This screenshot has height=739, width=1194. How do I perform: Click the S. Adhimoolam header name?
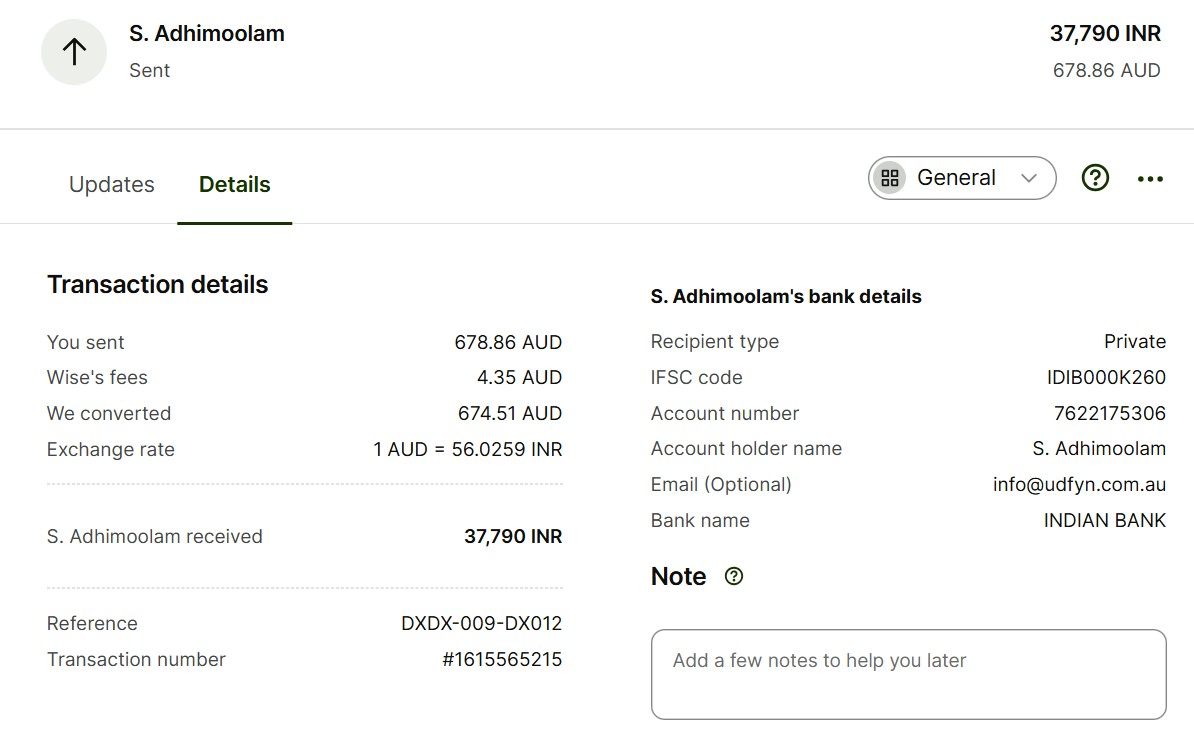(206, 34)
